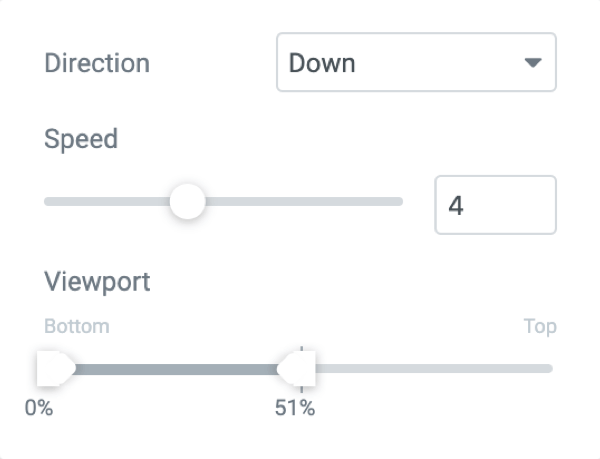Click the far-right end of Speed slider track

pyautogui.click(x=399, y=202)
